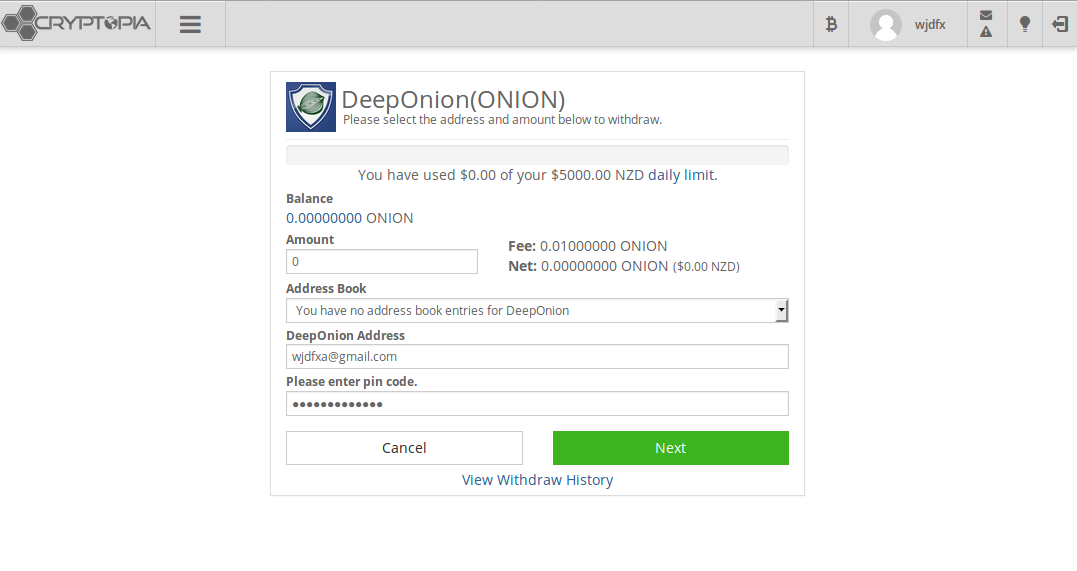The image size is (1077, 571).
Task: Open View Withdraw History link
Action: click(537, 480)
